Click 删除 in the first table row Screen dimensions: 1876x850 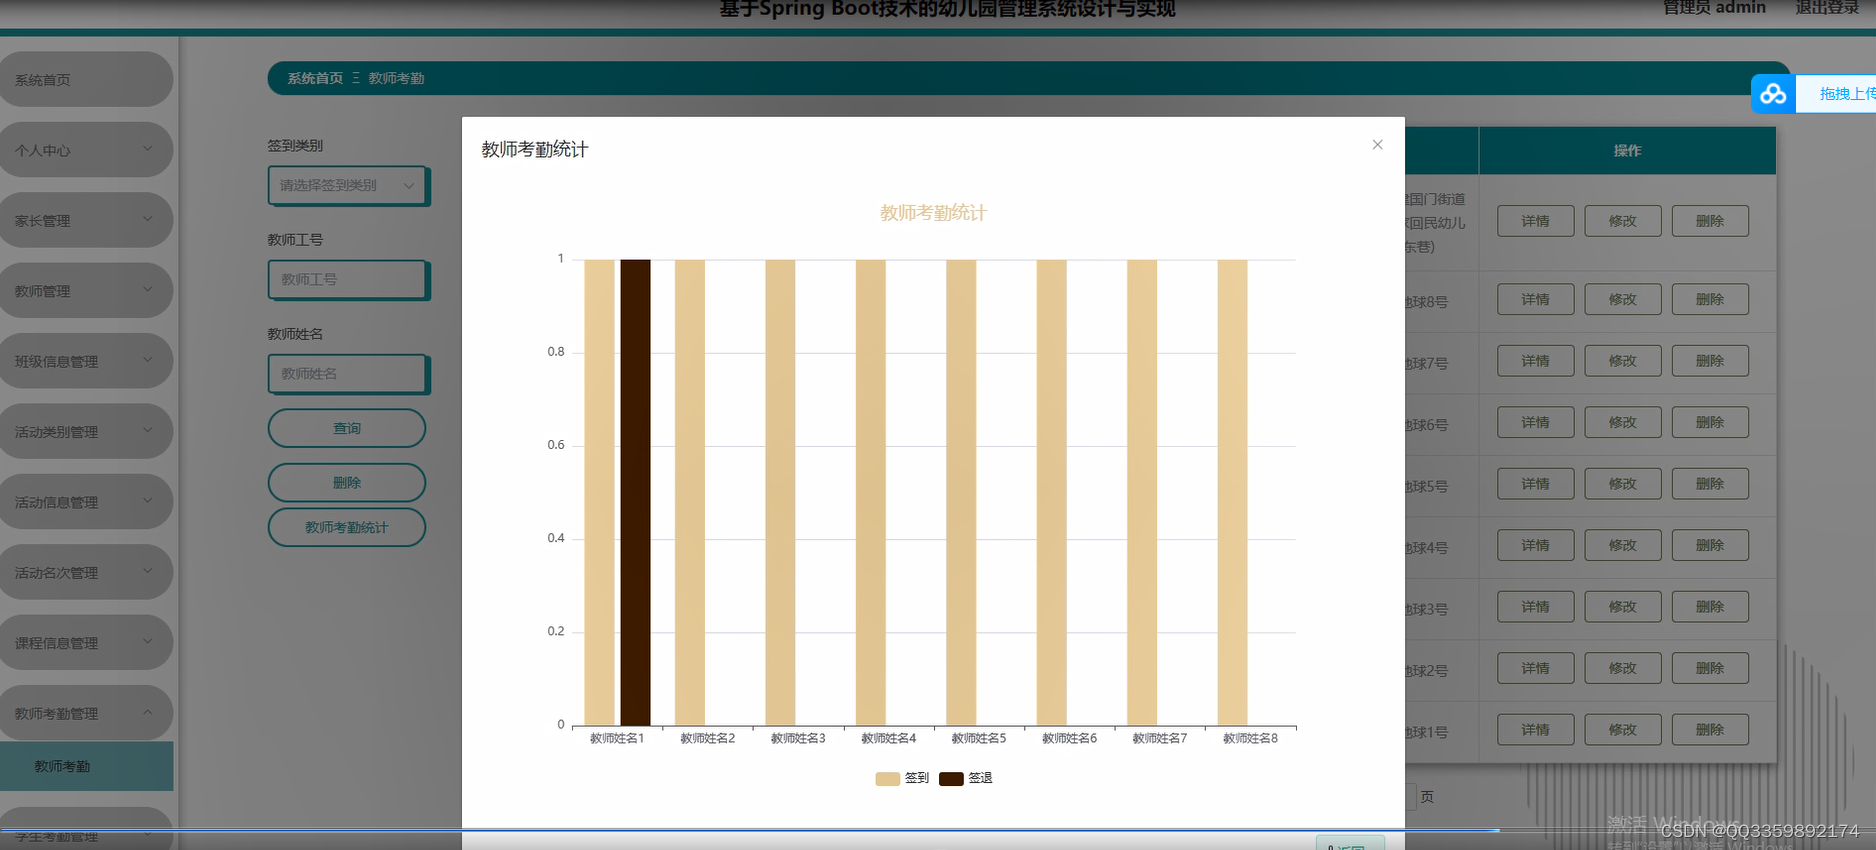click(1710, 221)
